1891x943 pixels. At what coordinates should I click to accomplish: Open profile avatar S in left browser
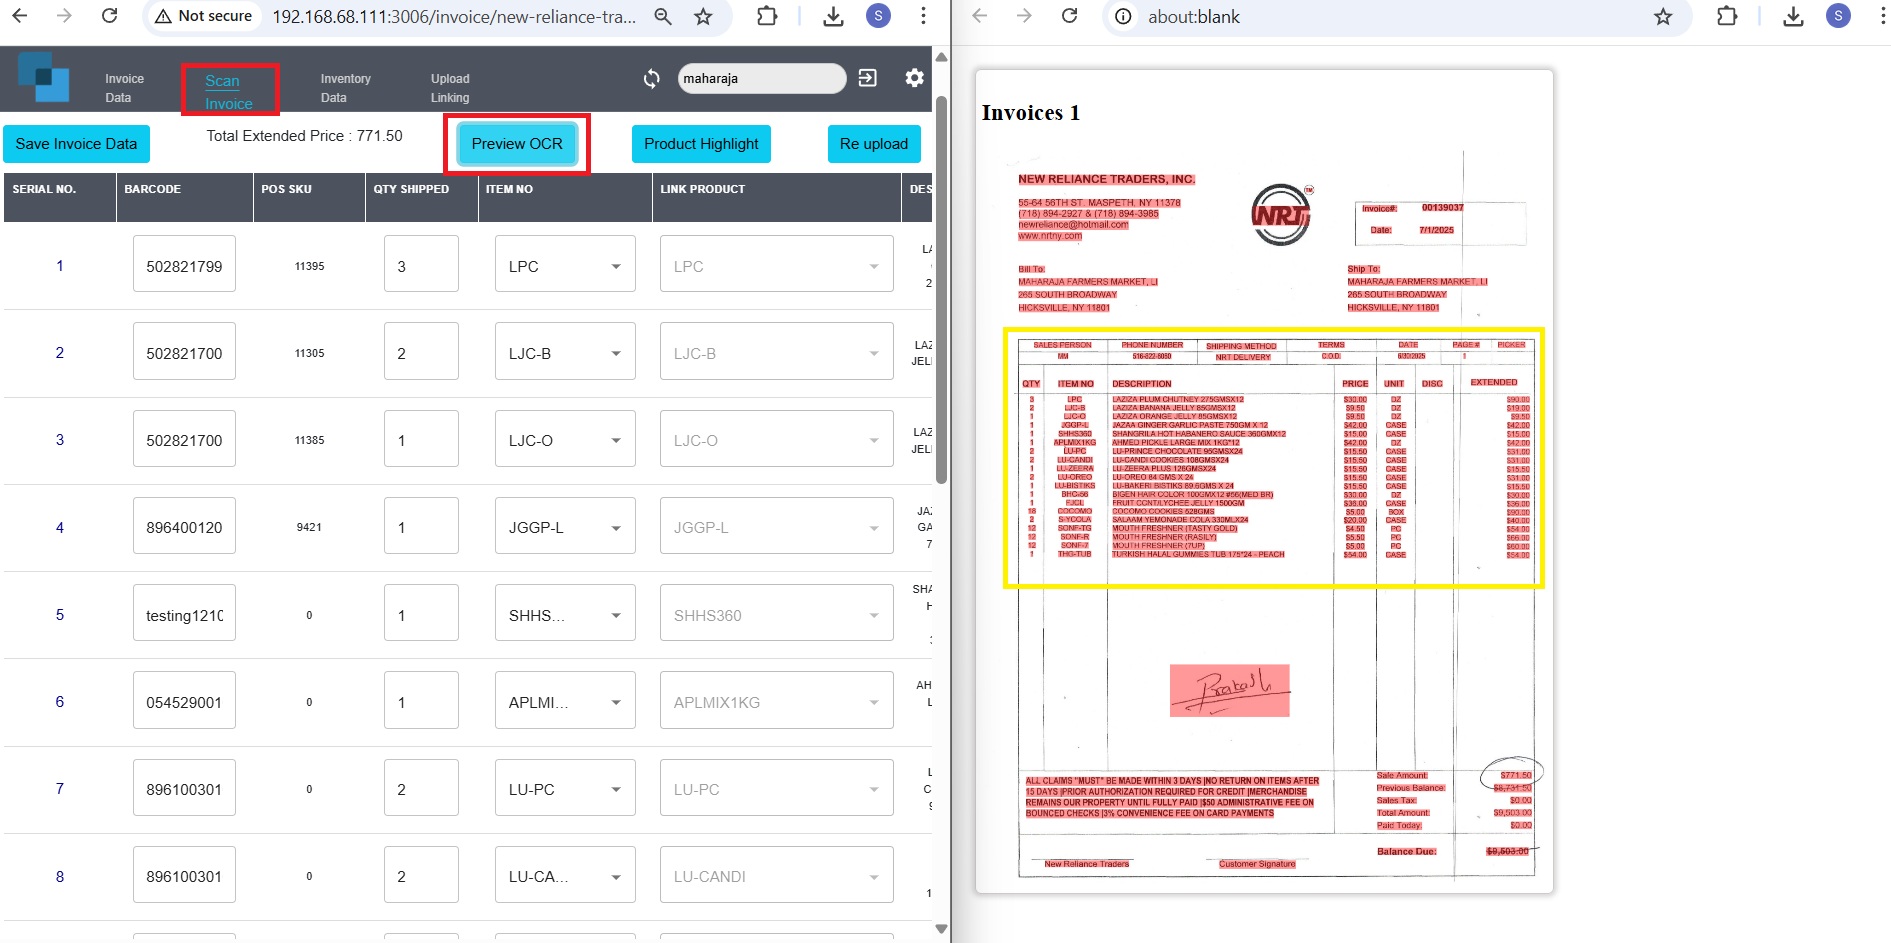[878, 16]
